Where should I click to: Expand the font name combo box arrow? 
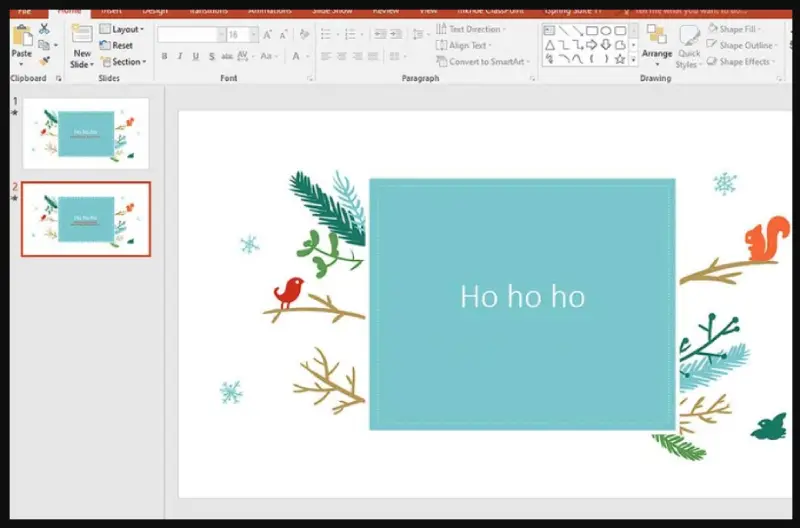pyautogui.click(x=221, y=35)
